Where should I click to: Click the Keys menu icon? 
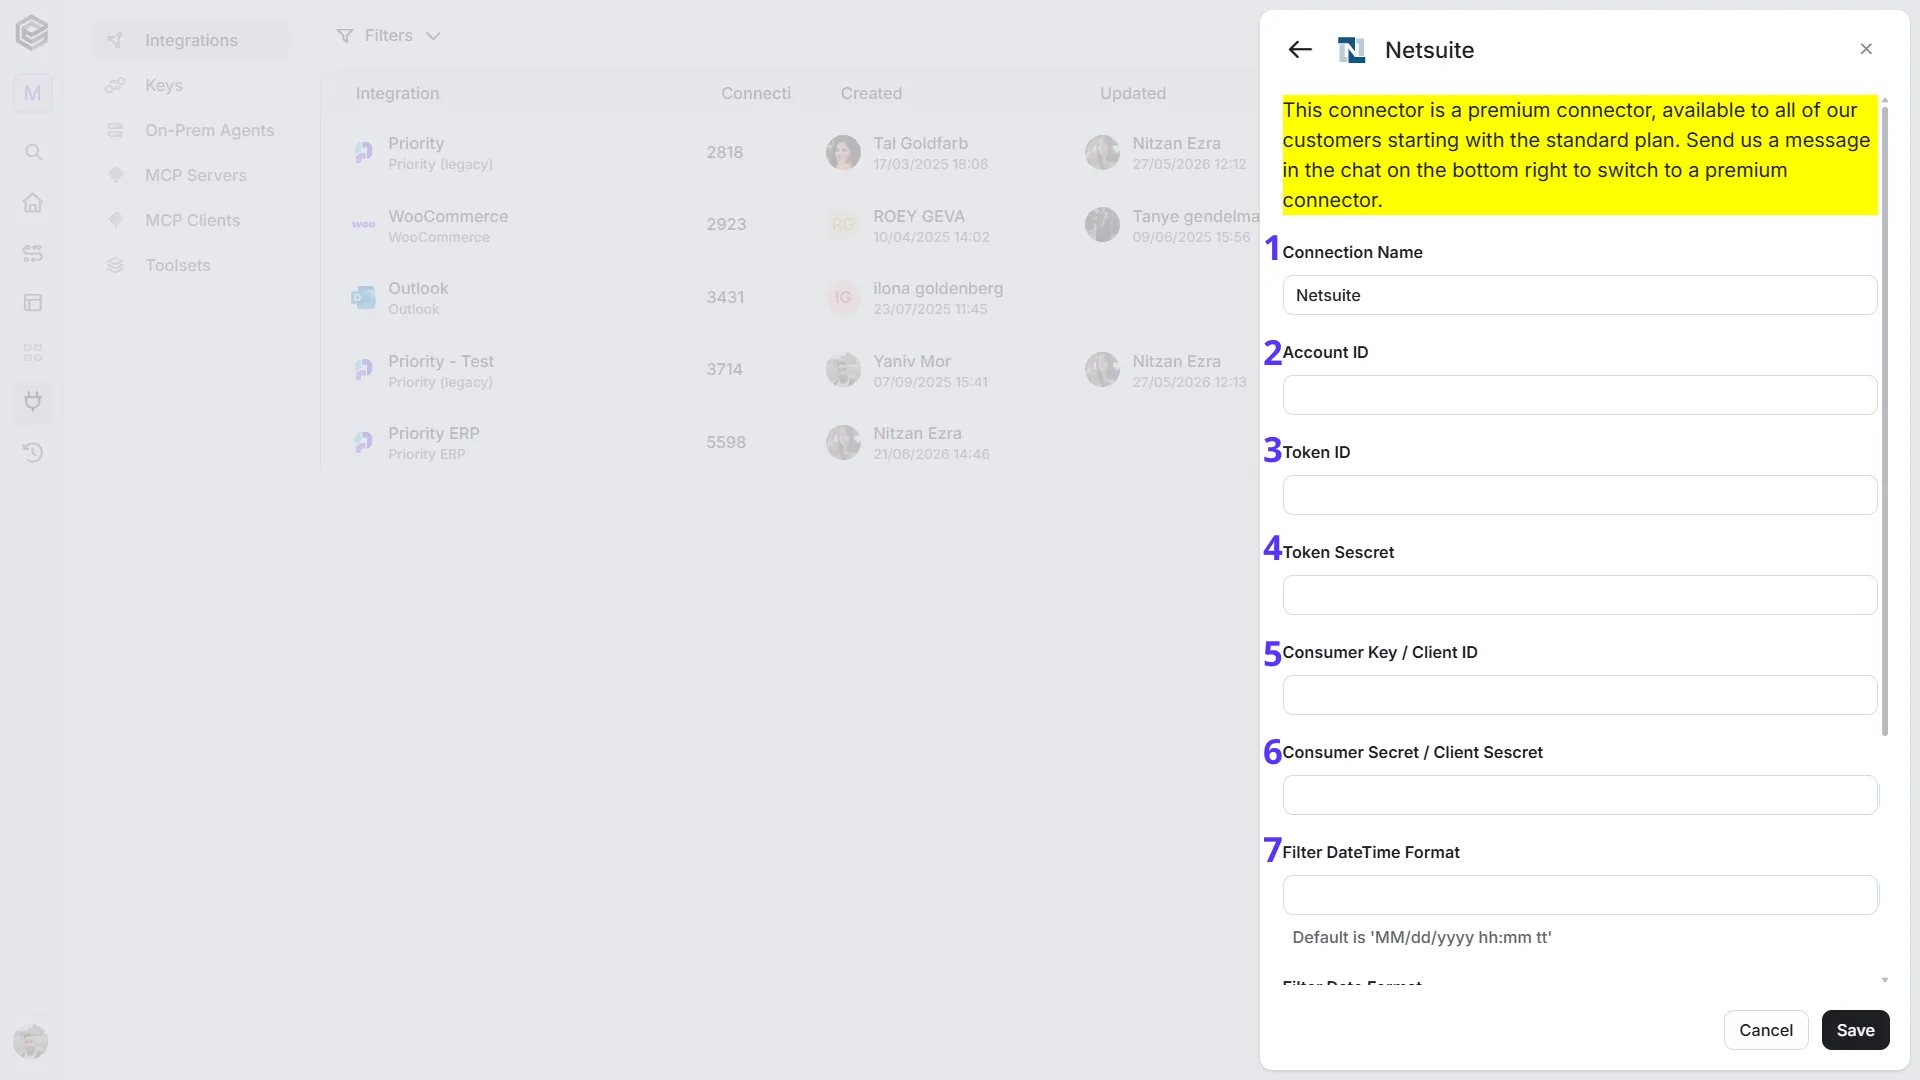coord(116,85)
